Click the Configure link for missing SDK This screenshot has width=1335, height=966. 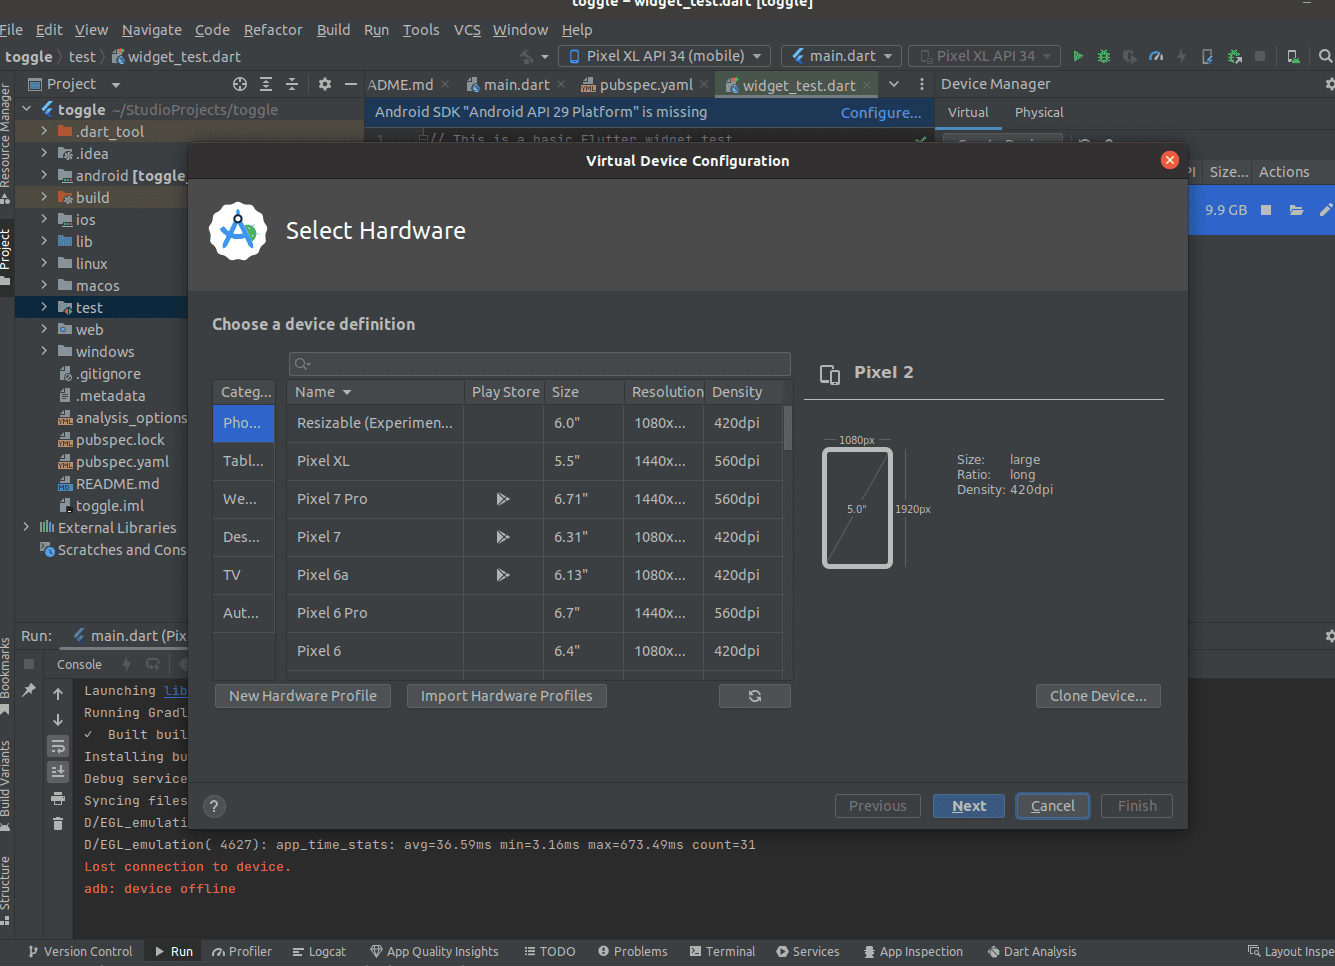[881, 113]
